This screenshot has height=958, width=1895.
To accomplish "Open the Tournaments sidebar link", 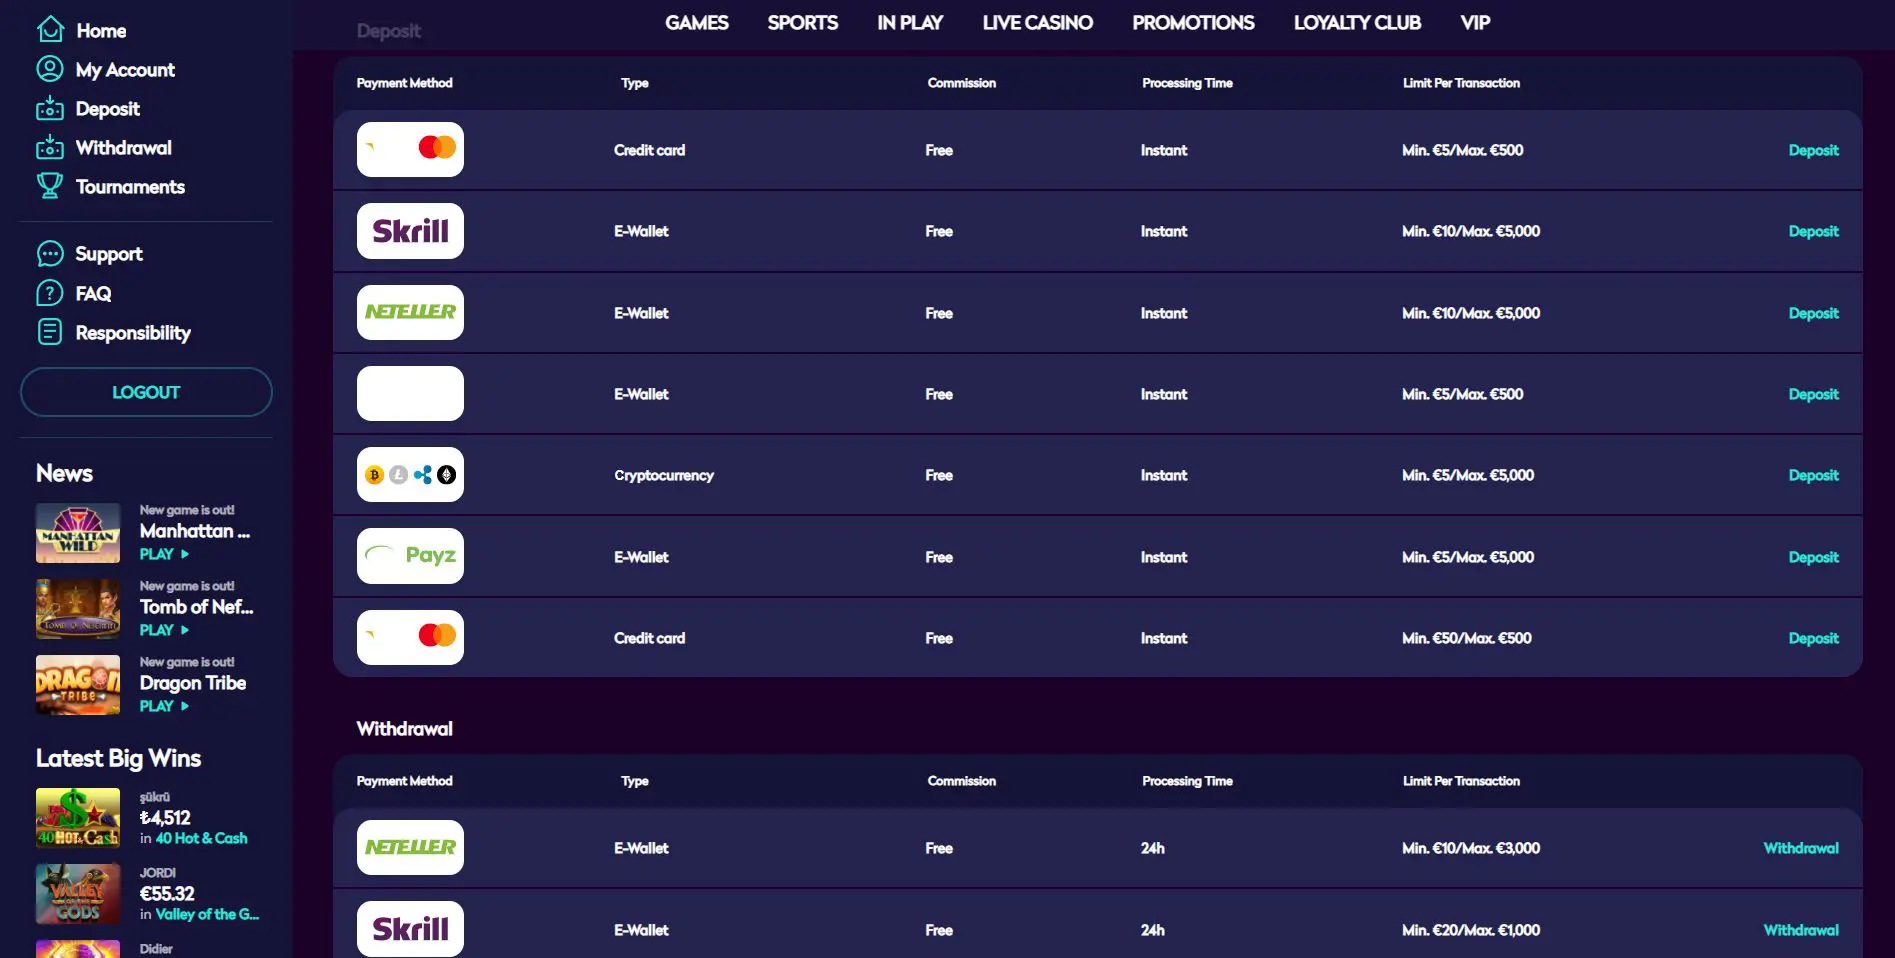I will (x=130, y=187).
